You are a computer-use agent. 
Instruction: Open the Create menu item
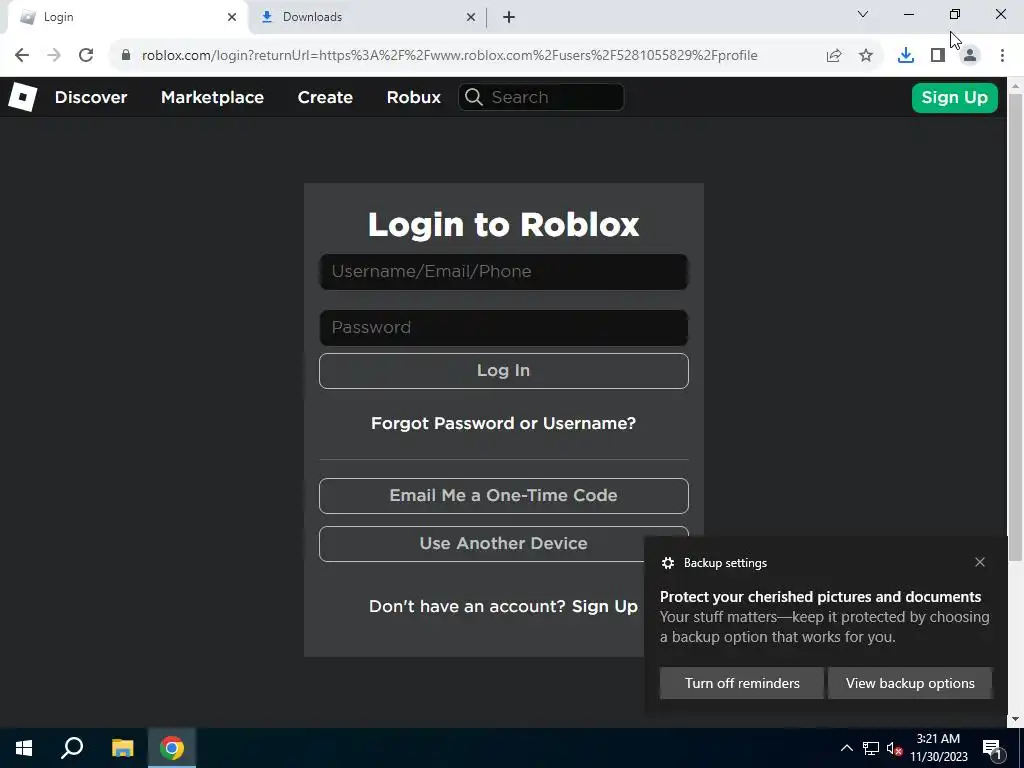pos(325,97)
